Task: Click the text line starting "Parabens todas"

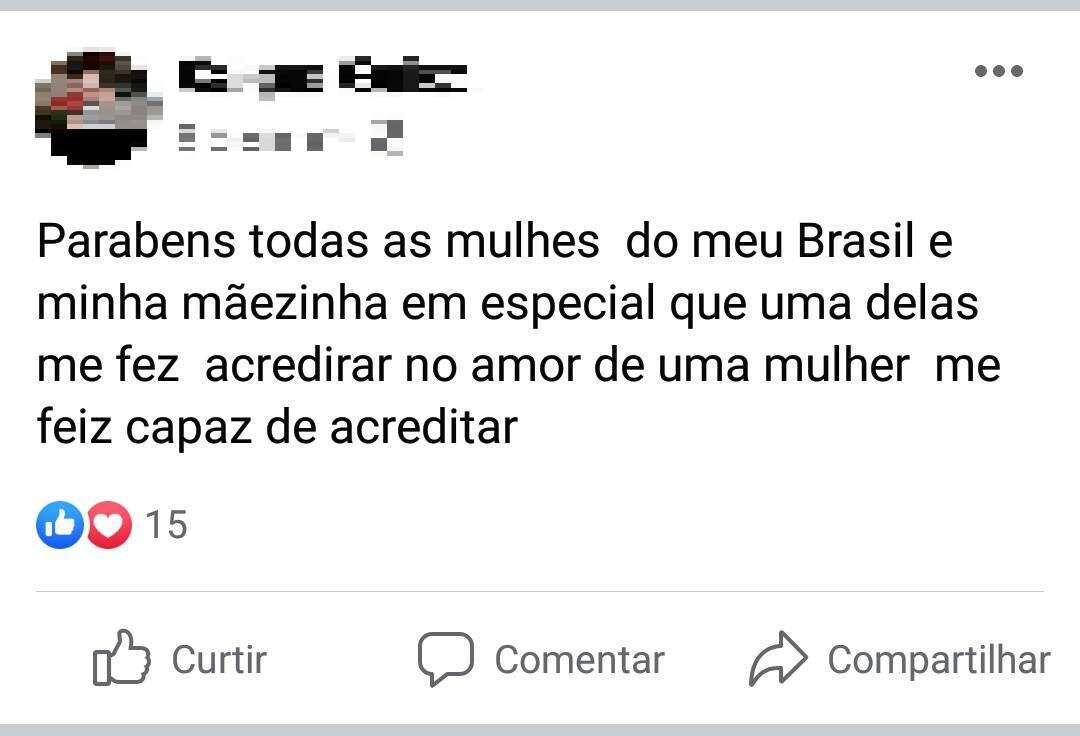Action: 495,241
